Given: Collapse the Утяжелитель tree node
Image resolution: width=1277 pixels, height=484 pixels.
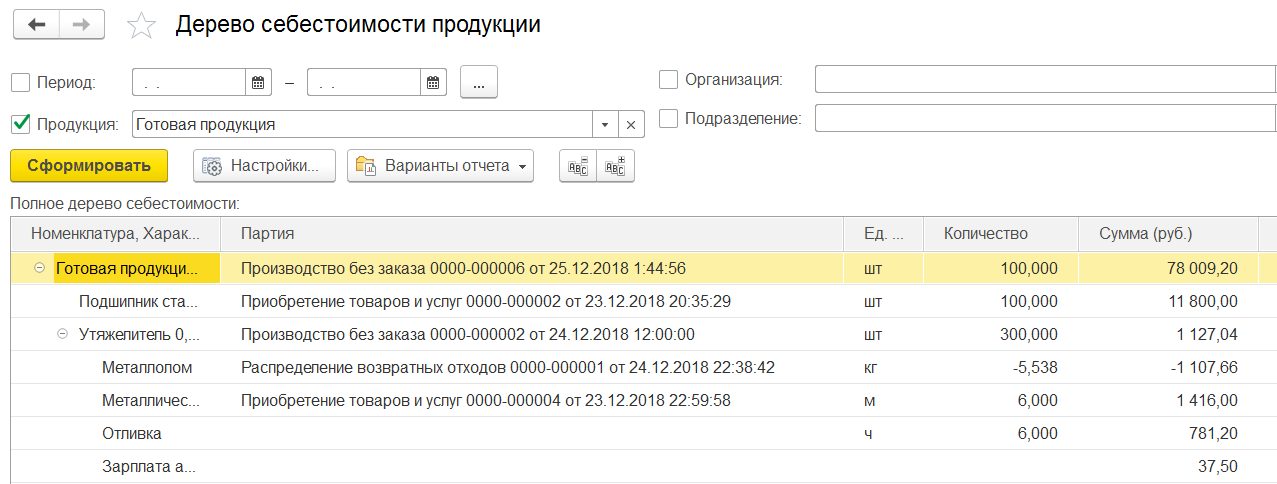Looking at the screenshot, I should pos(62,335).
